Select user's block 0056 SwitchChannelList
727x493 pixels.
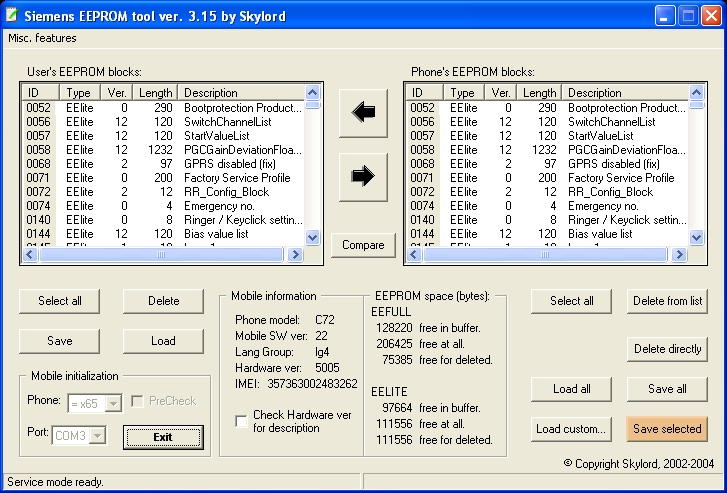163,122
